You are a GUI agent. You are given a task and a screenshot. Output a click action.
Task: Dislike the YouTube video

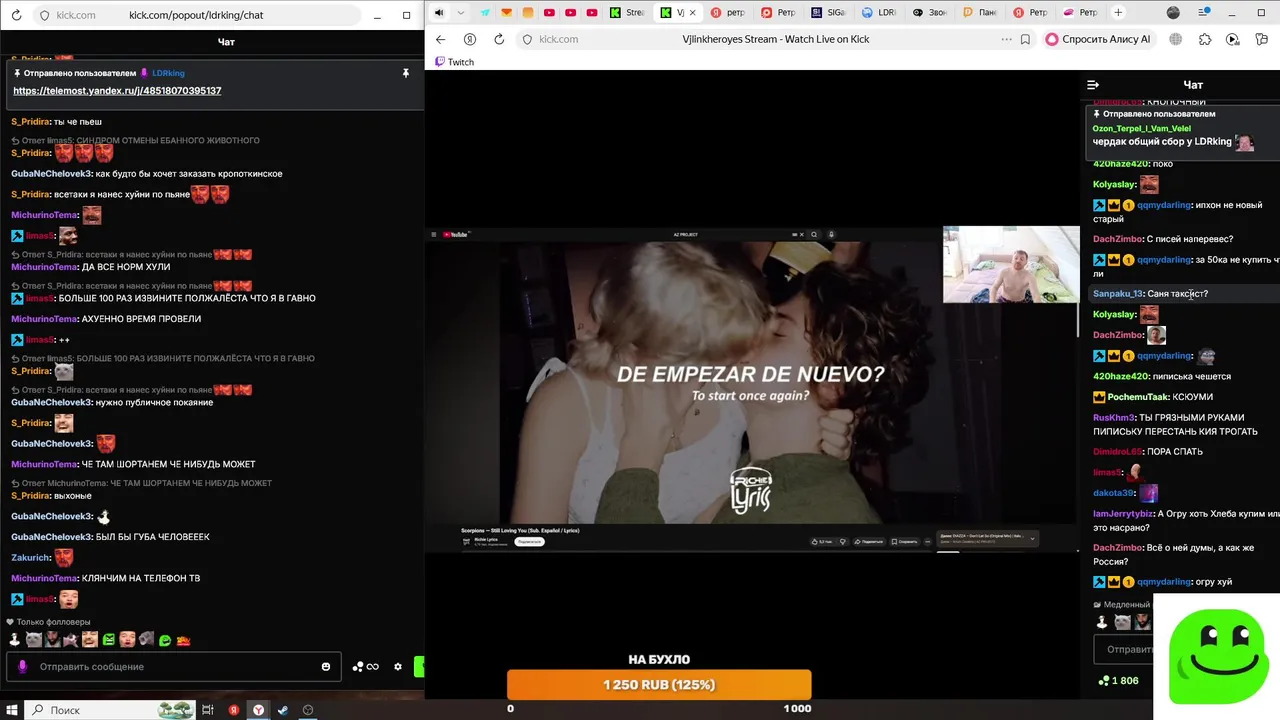coord(842,541)
